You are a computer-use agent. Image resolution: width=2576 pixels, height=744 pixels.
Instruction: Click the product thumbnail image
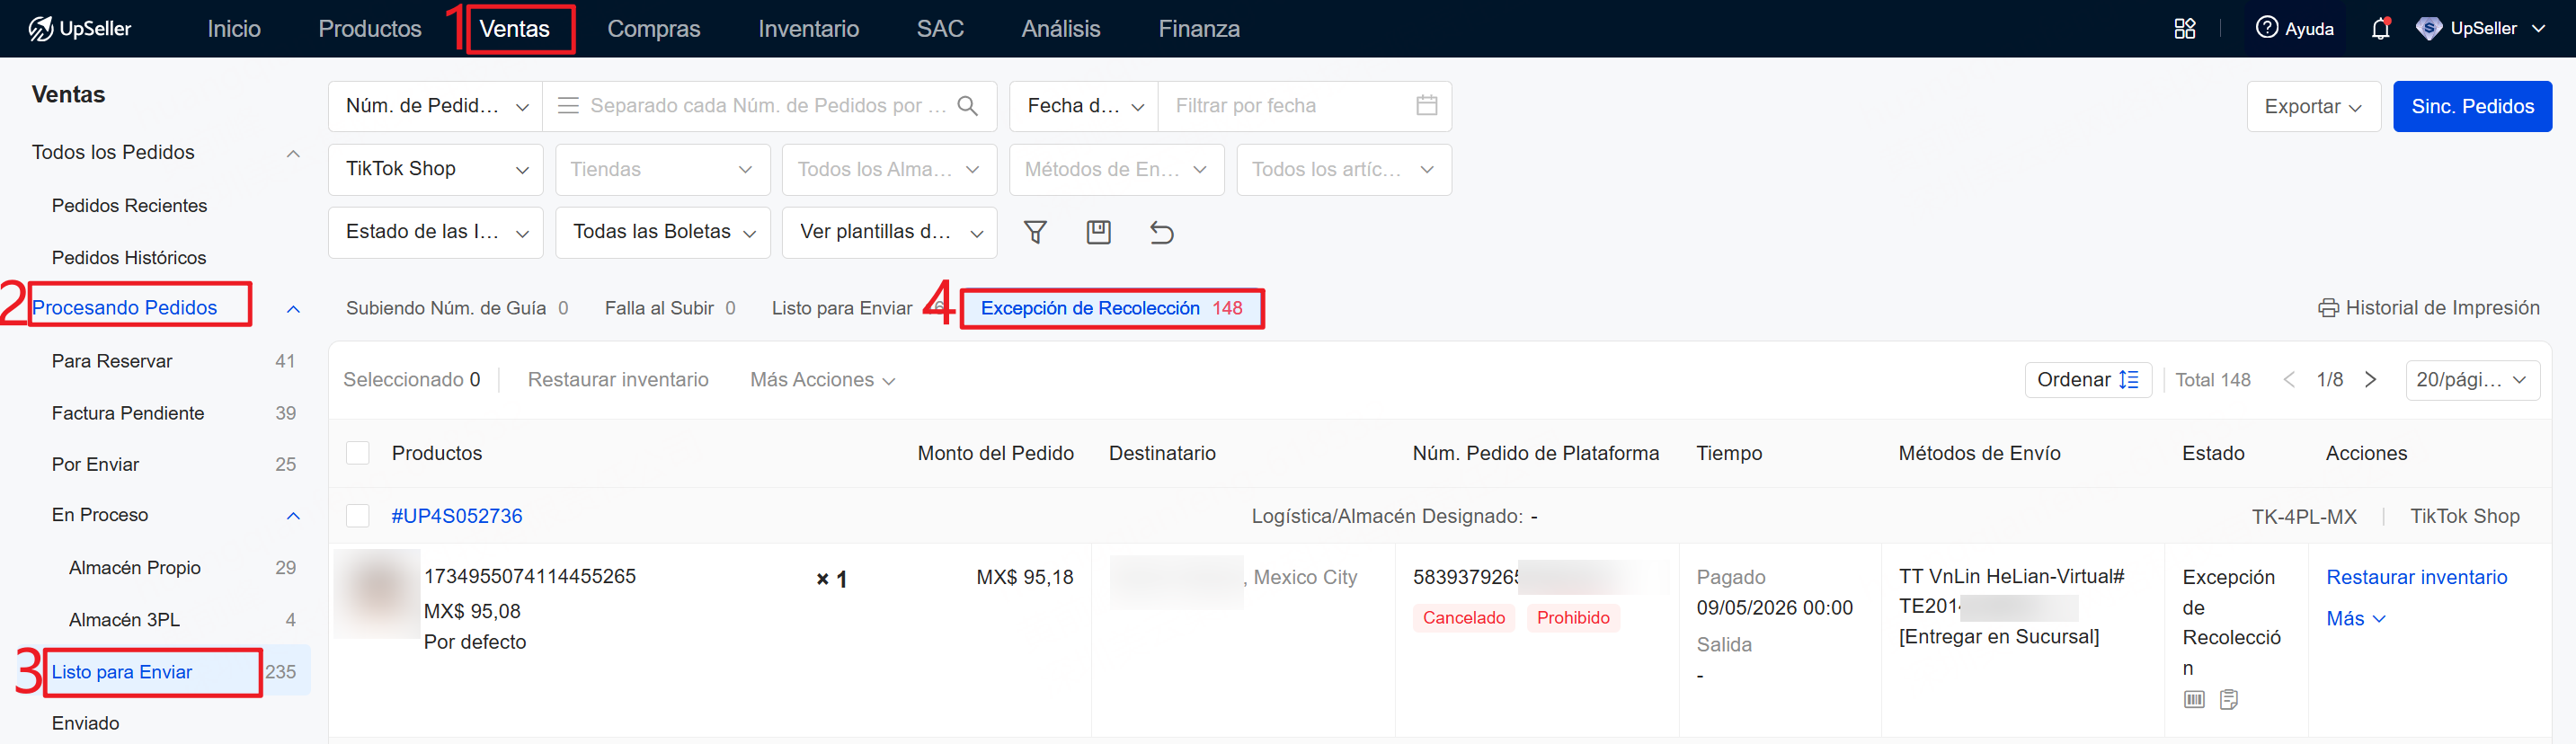378,594
